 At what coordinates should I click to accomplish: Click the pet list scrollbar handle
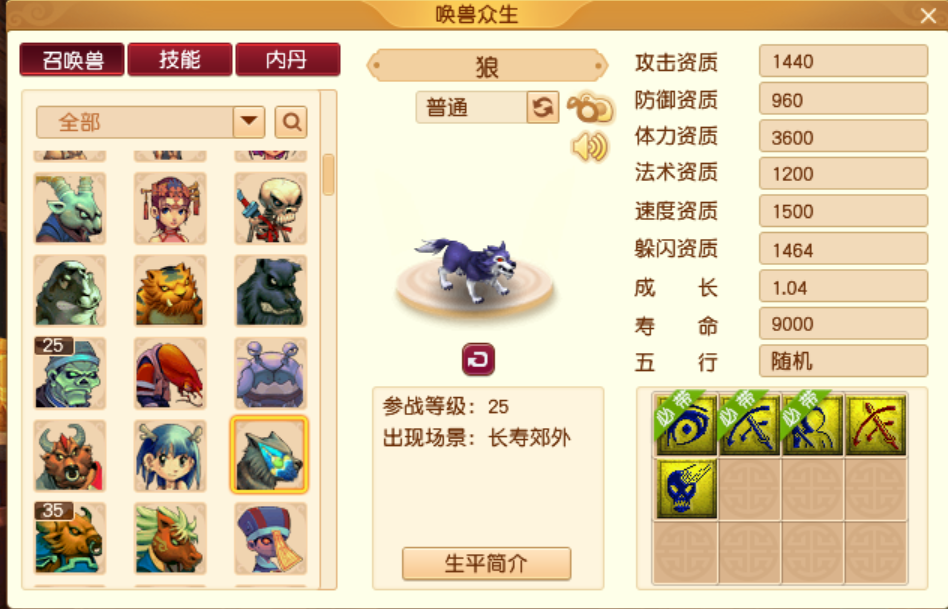click(328, 175)
